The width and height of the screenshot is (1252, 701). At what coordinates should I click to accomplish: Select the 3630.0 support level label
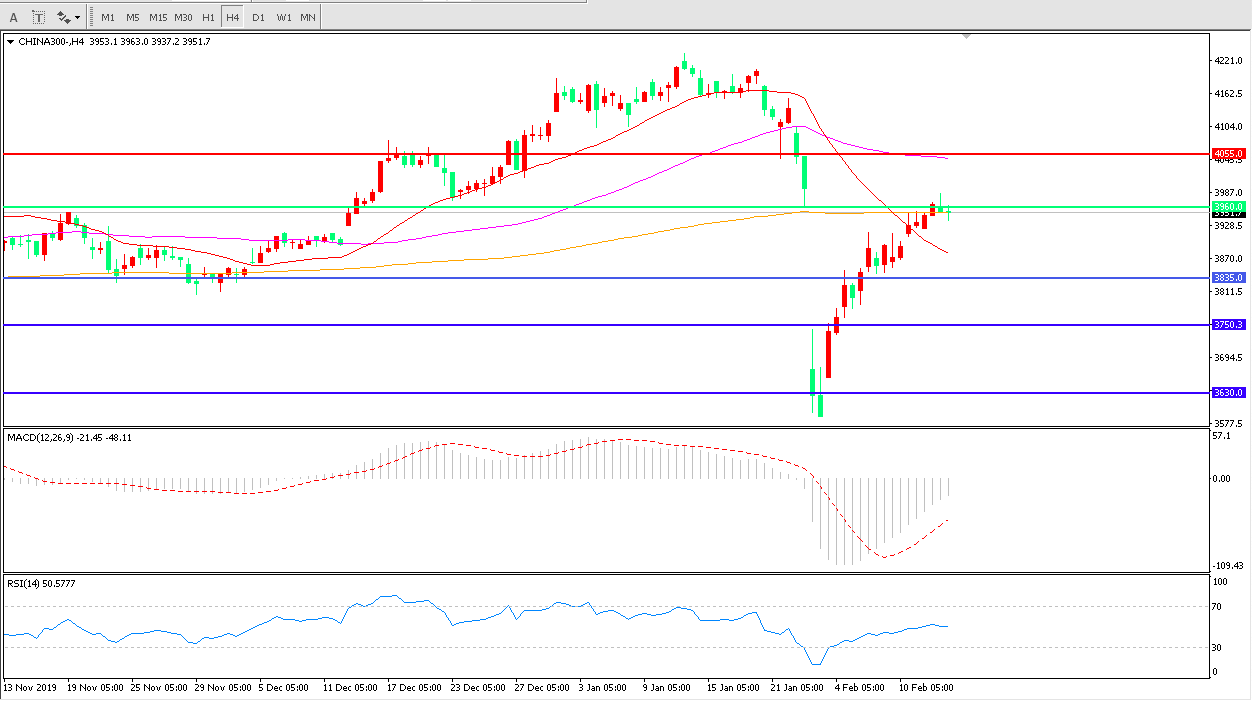tap(1227, 393)
